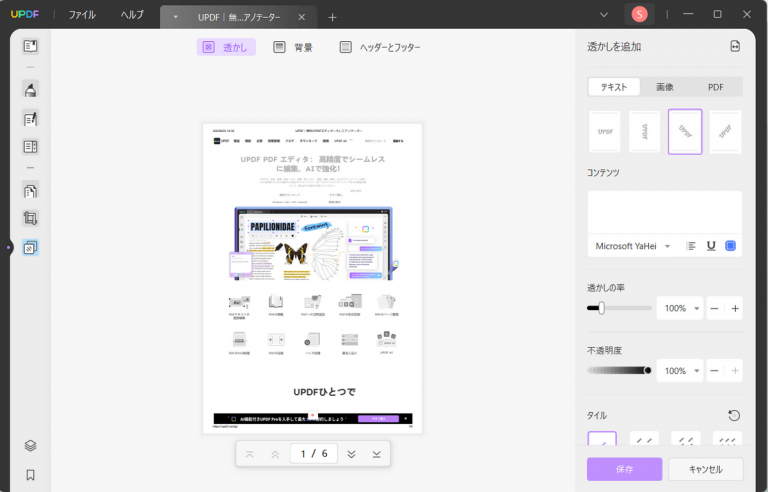
Task: Select the Page tools watermark icon in sidebar
Action: click(30, 248)
